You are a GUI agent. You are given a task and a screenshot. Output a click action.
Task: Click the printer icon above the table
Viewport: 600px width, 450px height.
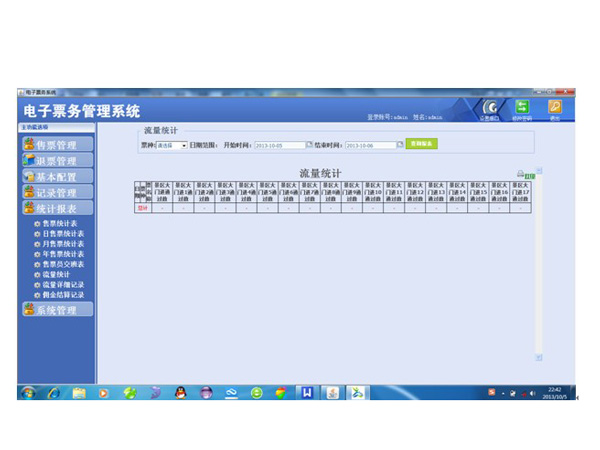point(520,174)
